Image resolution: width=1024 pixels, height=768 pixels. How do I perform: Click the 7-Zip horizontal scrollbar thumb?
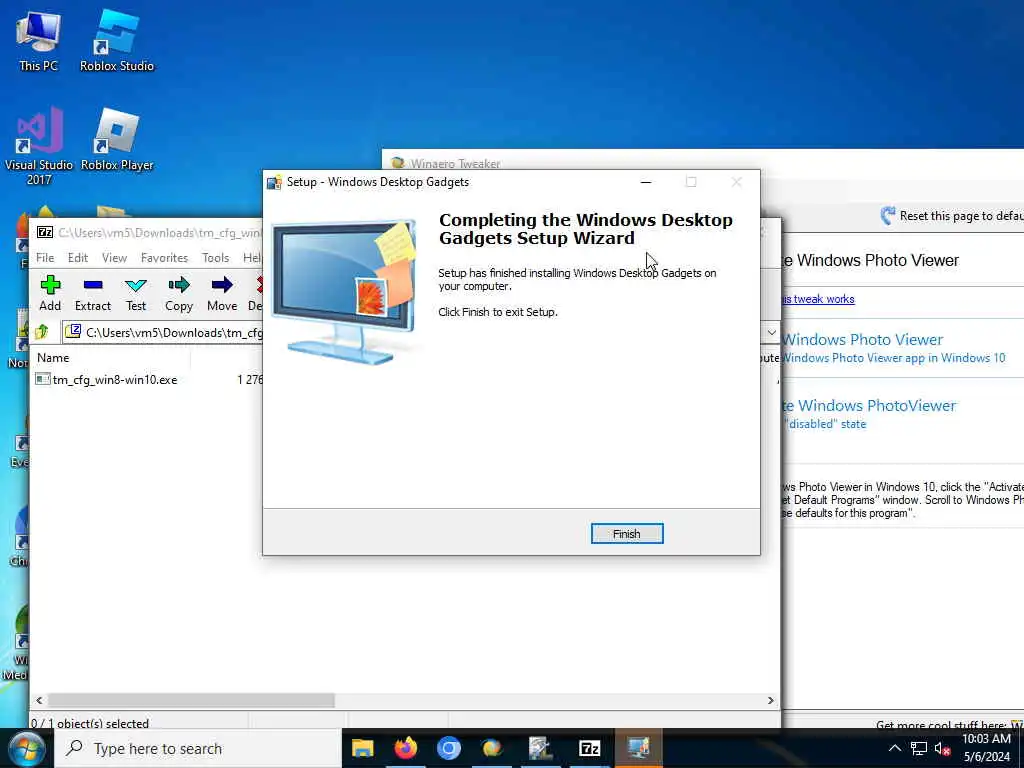point(191,700)
